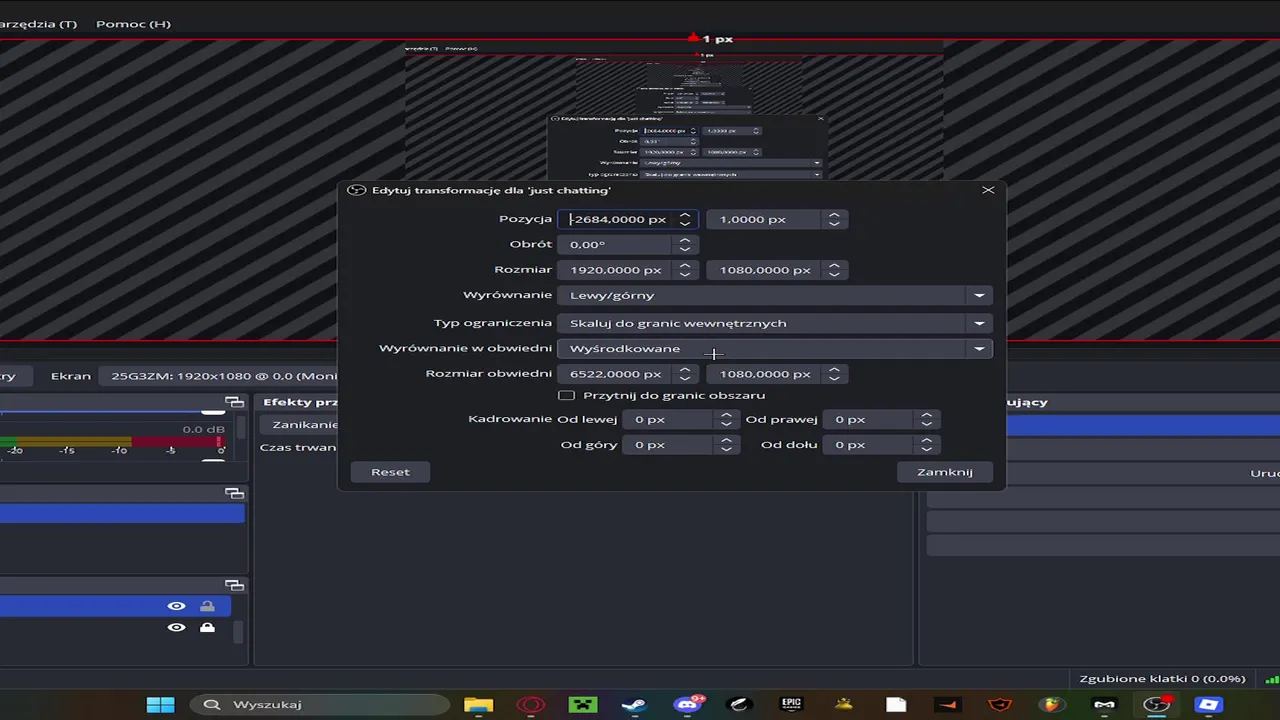Increase Pozycja X with up arrow
Screen dimensions: 1280x720
point(685,215)
